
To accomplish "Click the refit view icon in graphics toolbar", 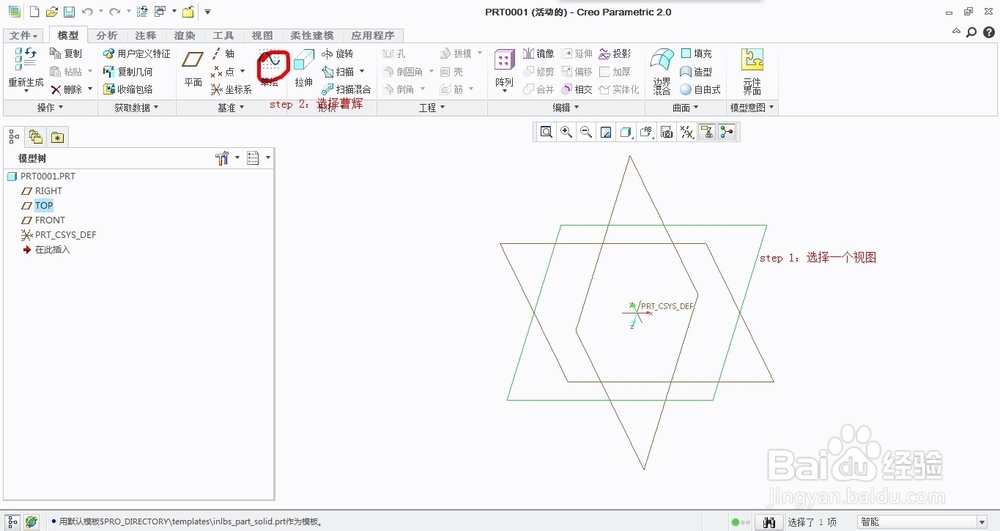I will coord(546,132).
